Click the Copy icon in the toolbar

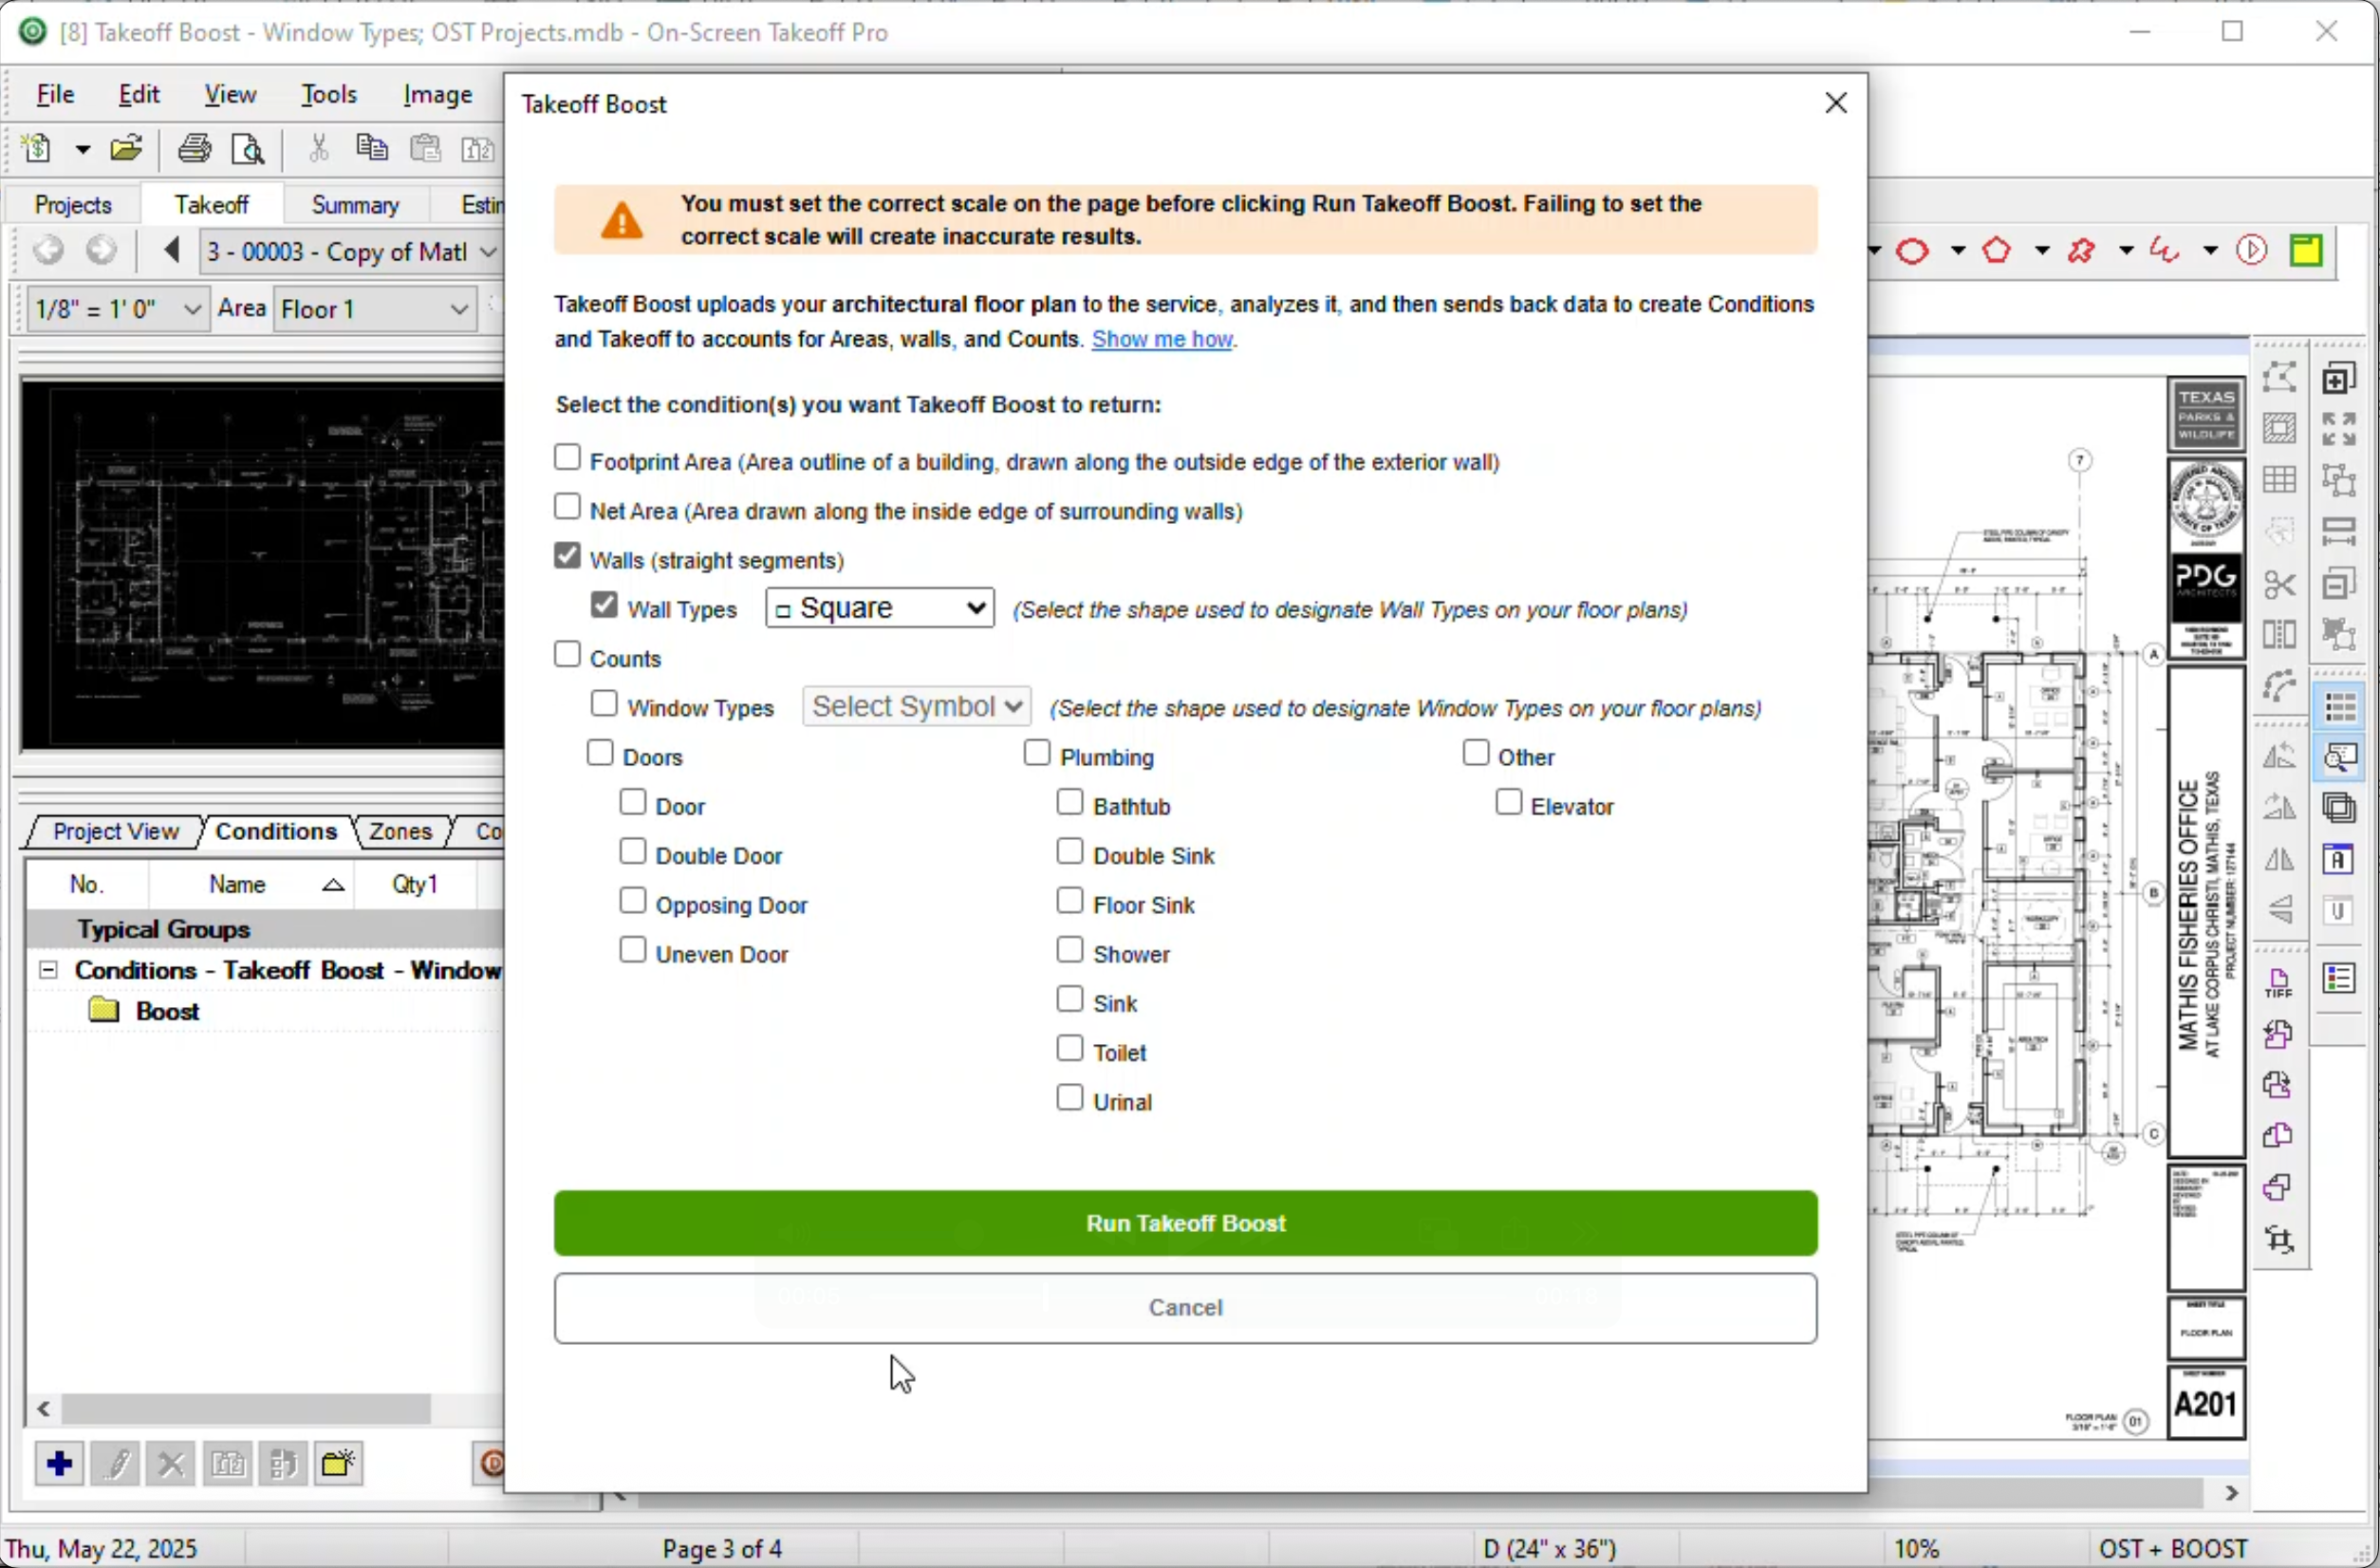coord(371,148)
